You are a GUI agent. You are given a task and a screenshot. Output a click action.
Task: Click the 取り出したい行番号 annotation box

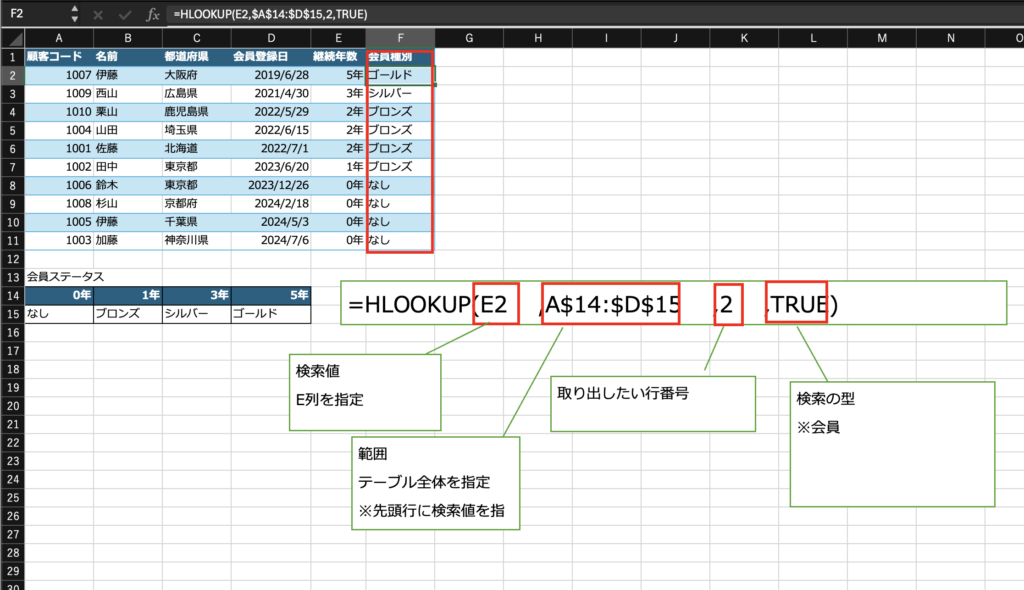(x=651, y=403)
